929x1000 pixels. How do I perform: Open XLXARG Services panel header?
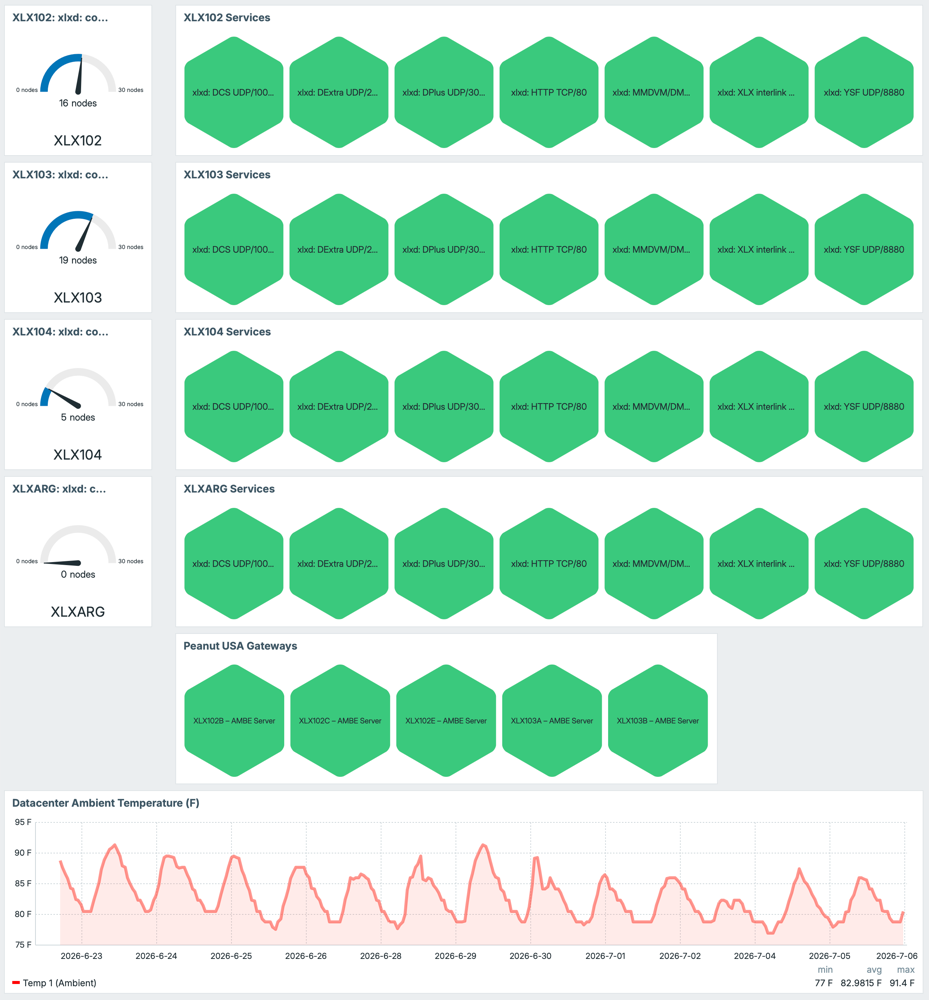tap(229, 489)
